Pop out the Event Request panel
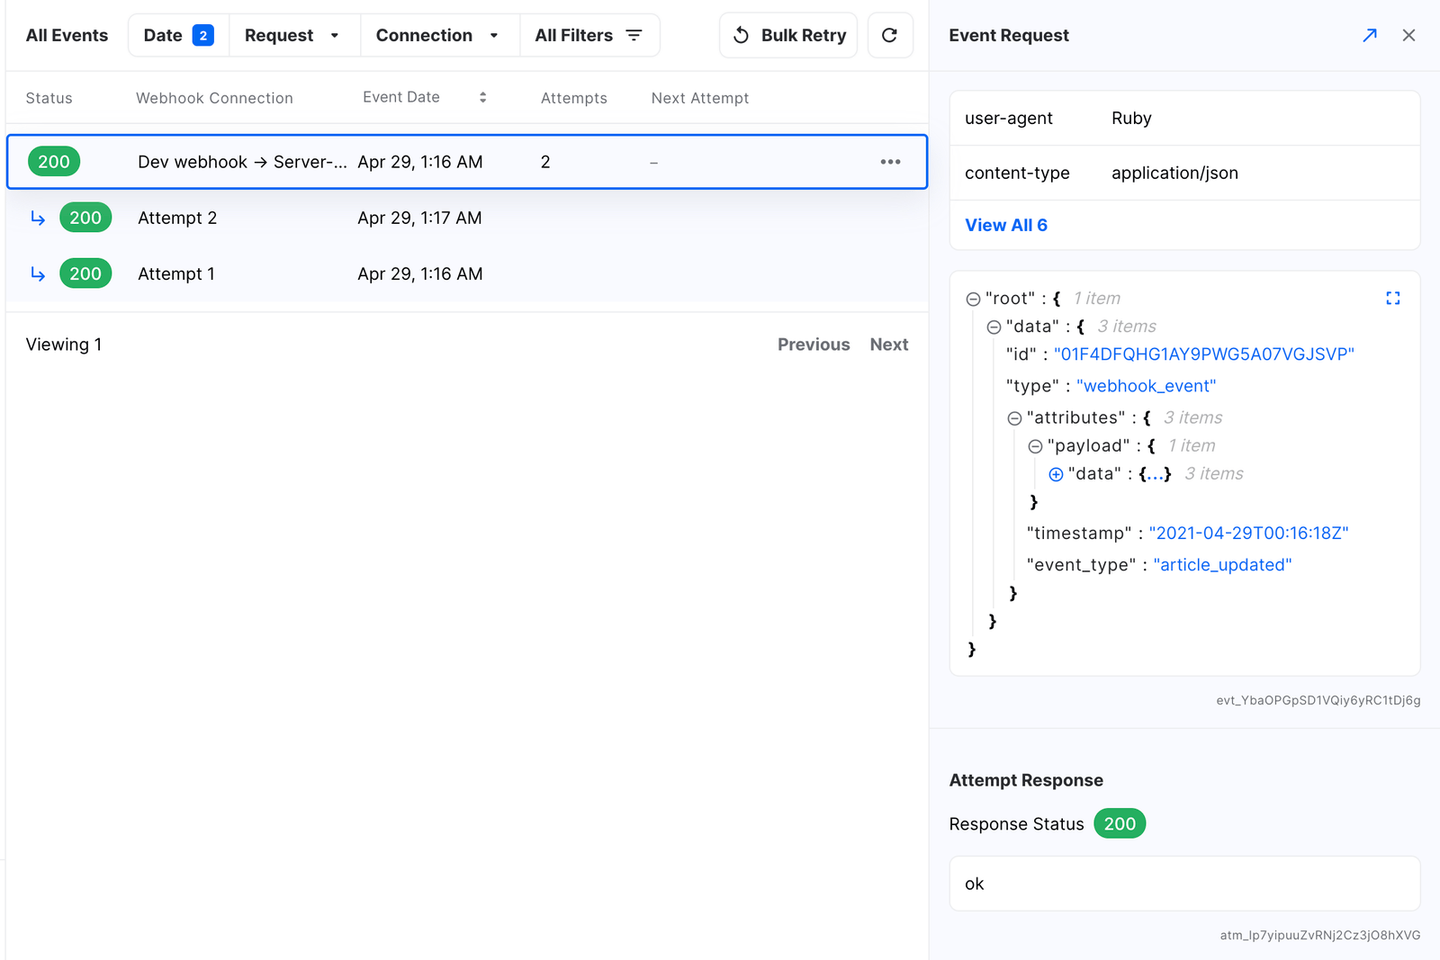Image resolution: width=1440 pixels, height=960 pixels. tap(1369, 34)
